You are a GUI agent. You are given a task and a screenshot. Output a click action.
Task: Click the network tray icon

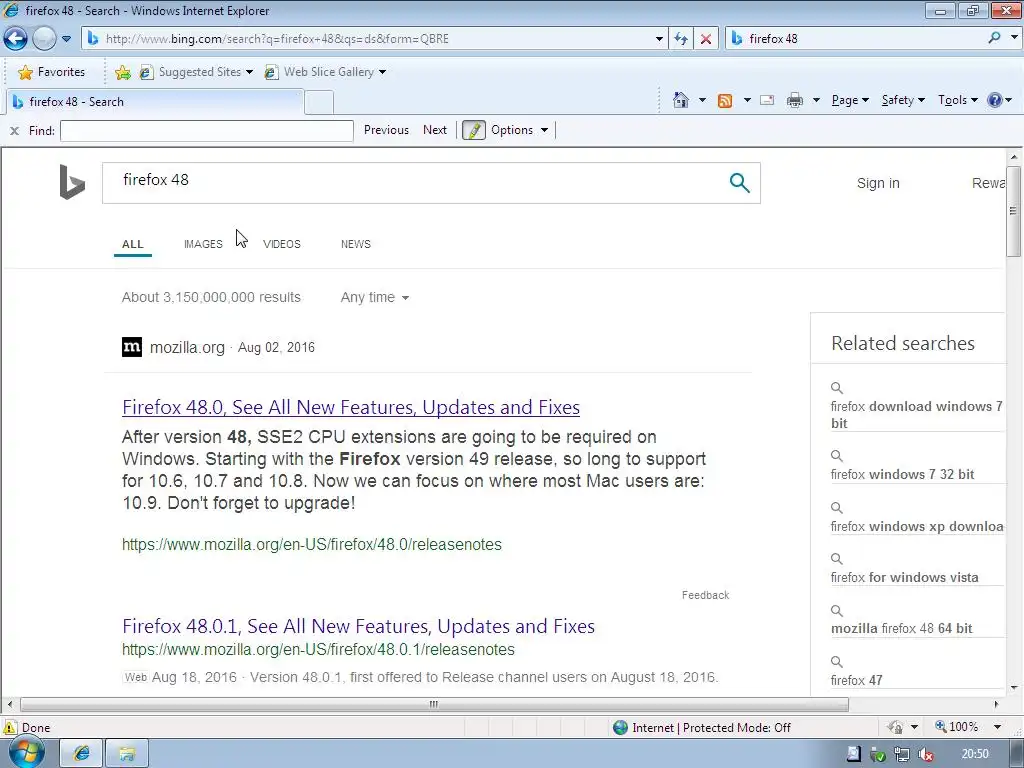tap(902, 754)
